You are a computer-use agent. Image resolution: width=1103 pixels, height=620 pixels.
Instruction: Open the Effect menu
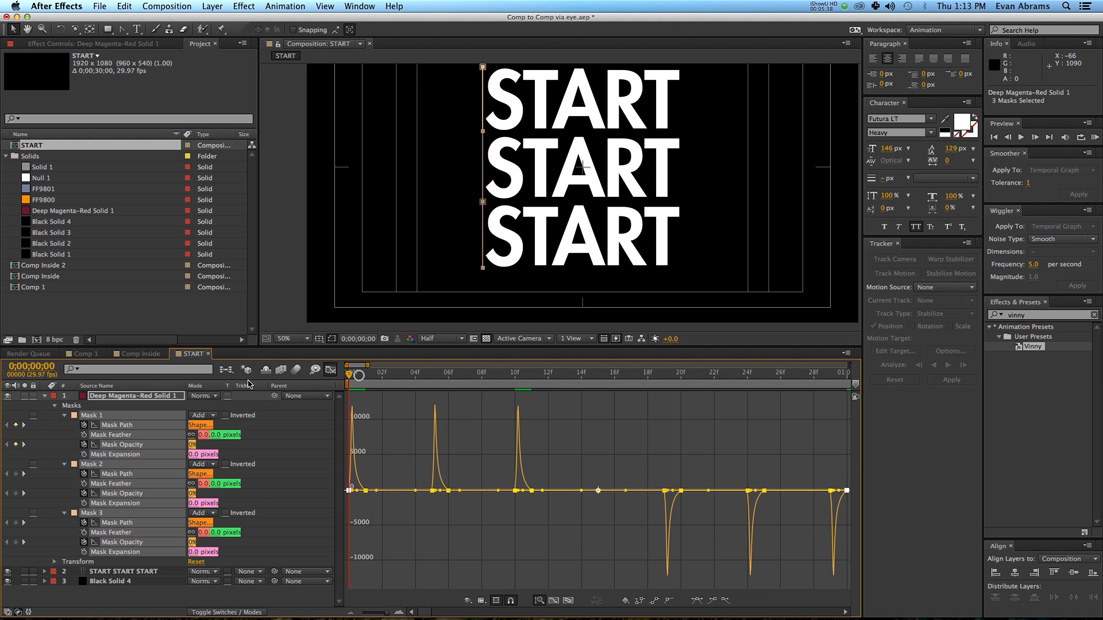pyautogui.click(x=243, y=6)
